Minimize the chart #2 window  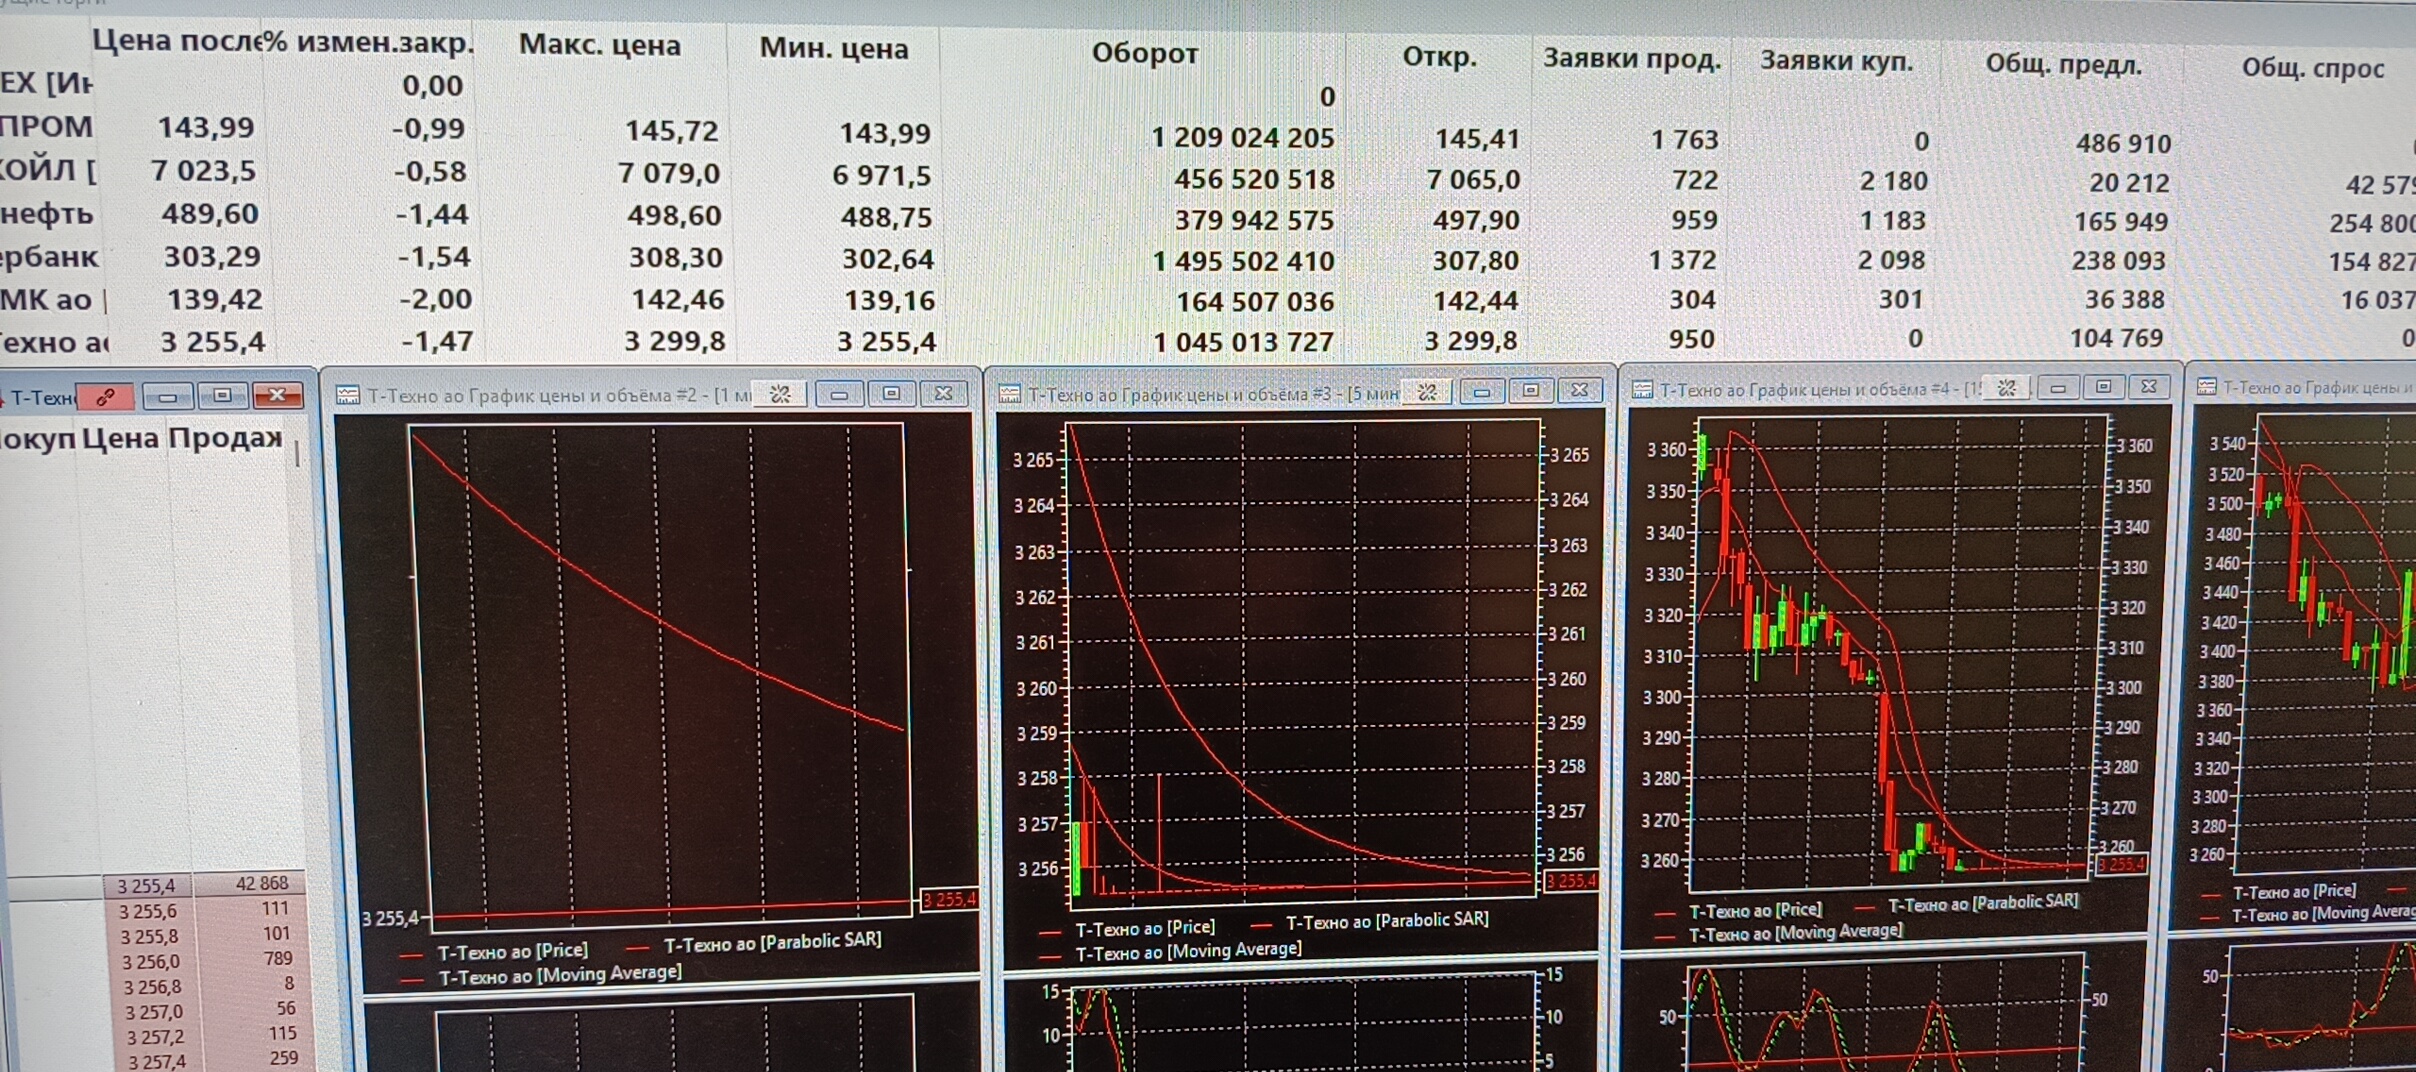pos(839,394)
